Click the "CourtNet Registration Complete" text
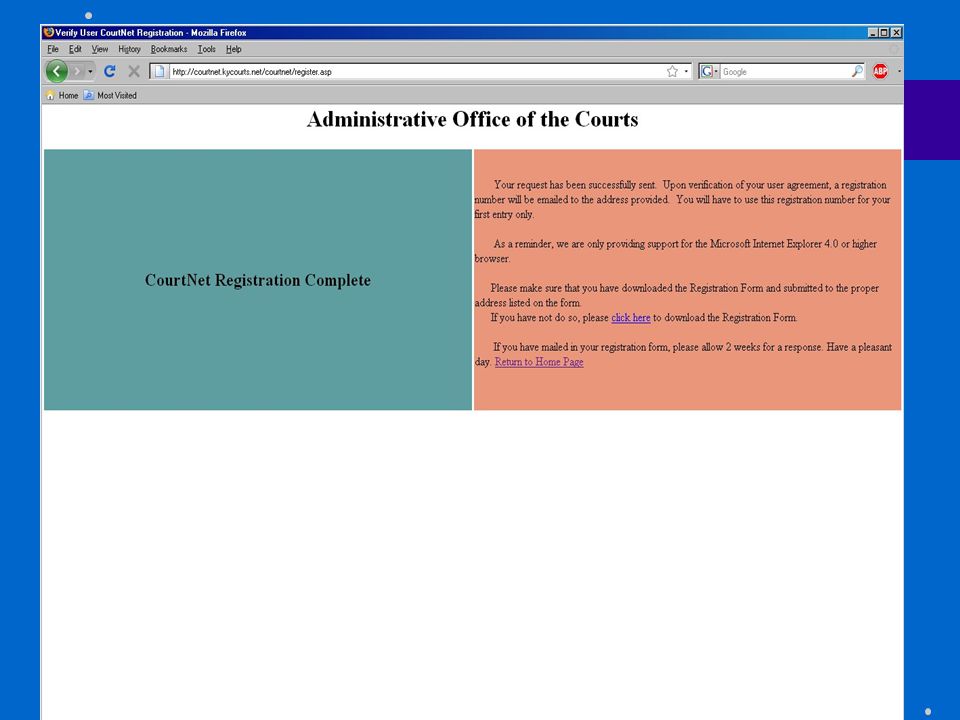 click(x=258, y=280)
